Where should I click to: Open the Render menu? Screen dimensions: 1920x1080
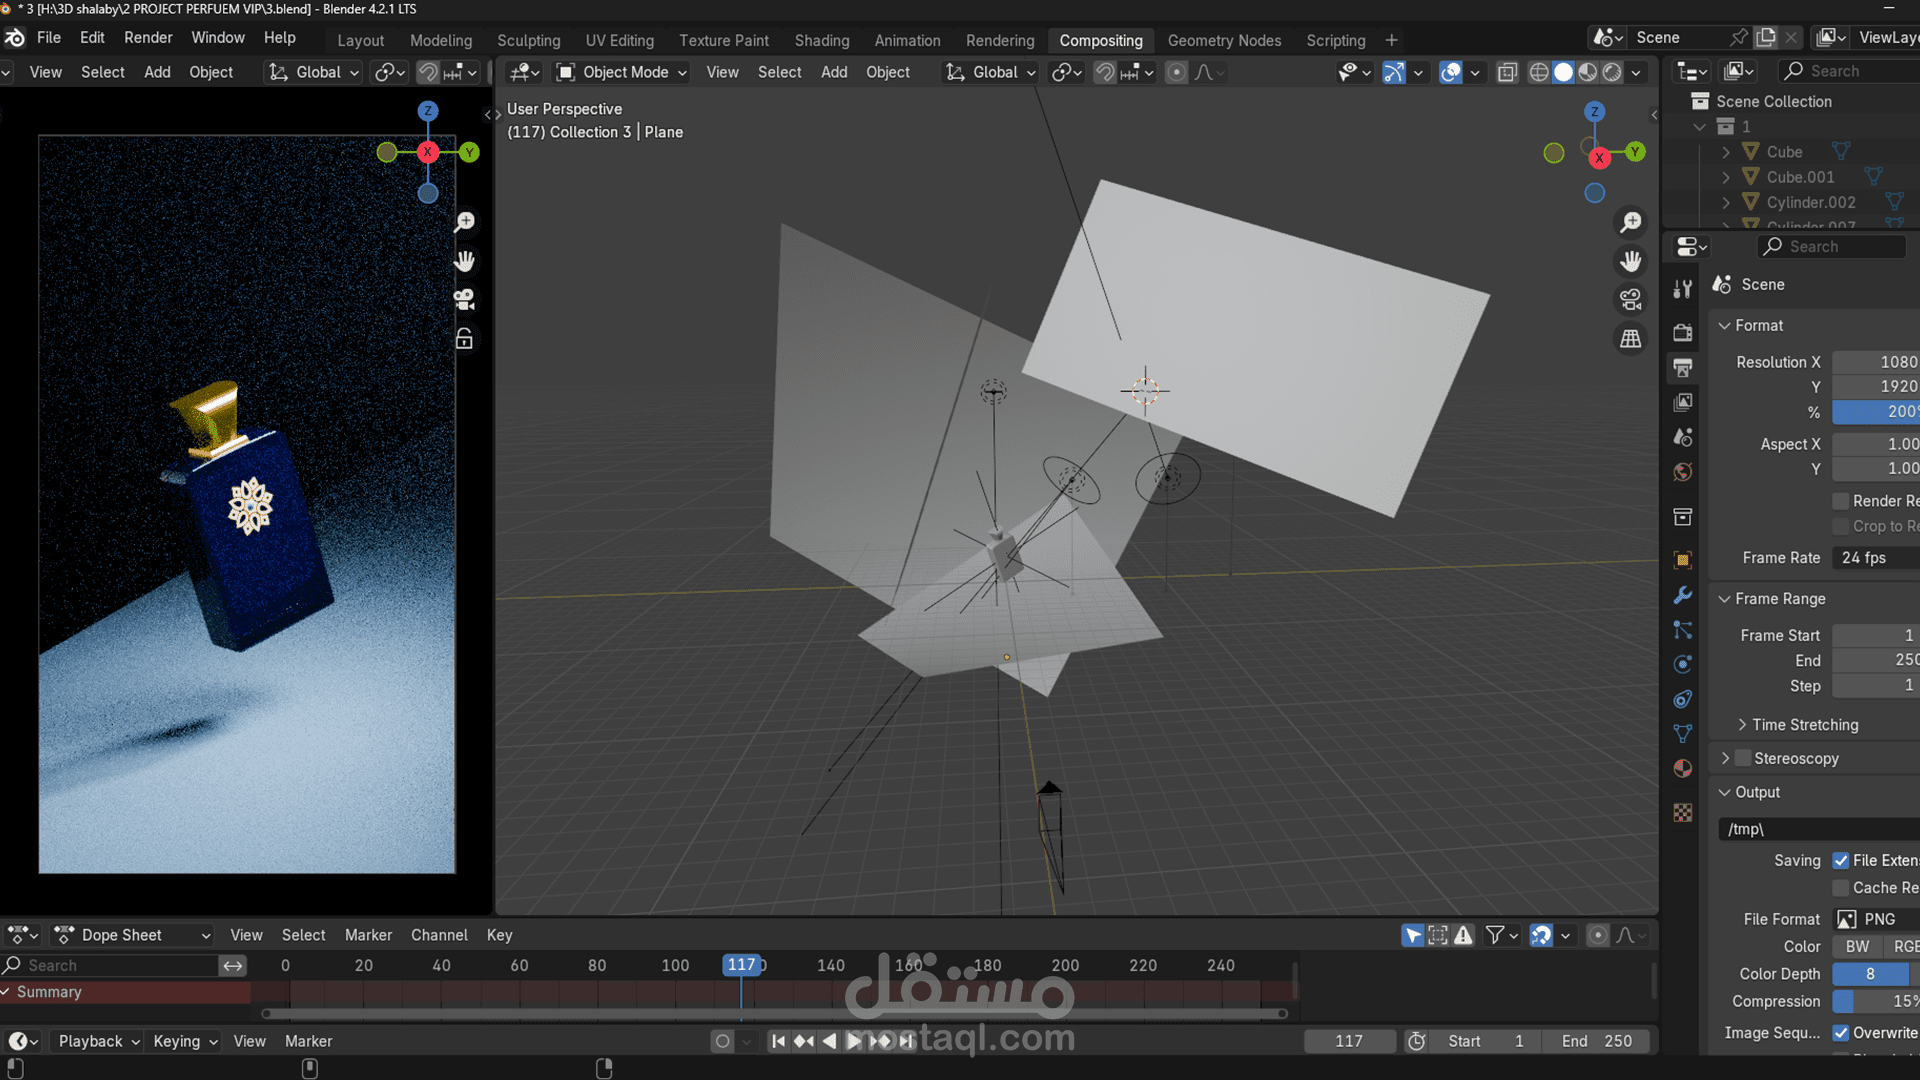(x=148, y=37)
